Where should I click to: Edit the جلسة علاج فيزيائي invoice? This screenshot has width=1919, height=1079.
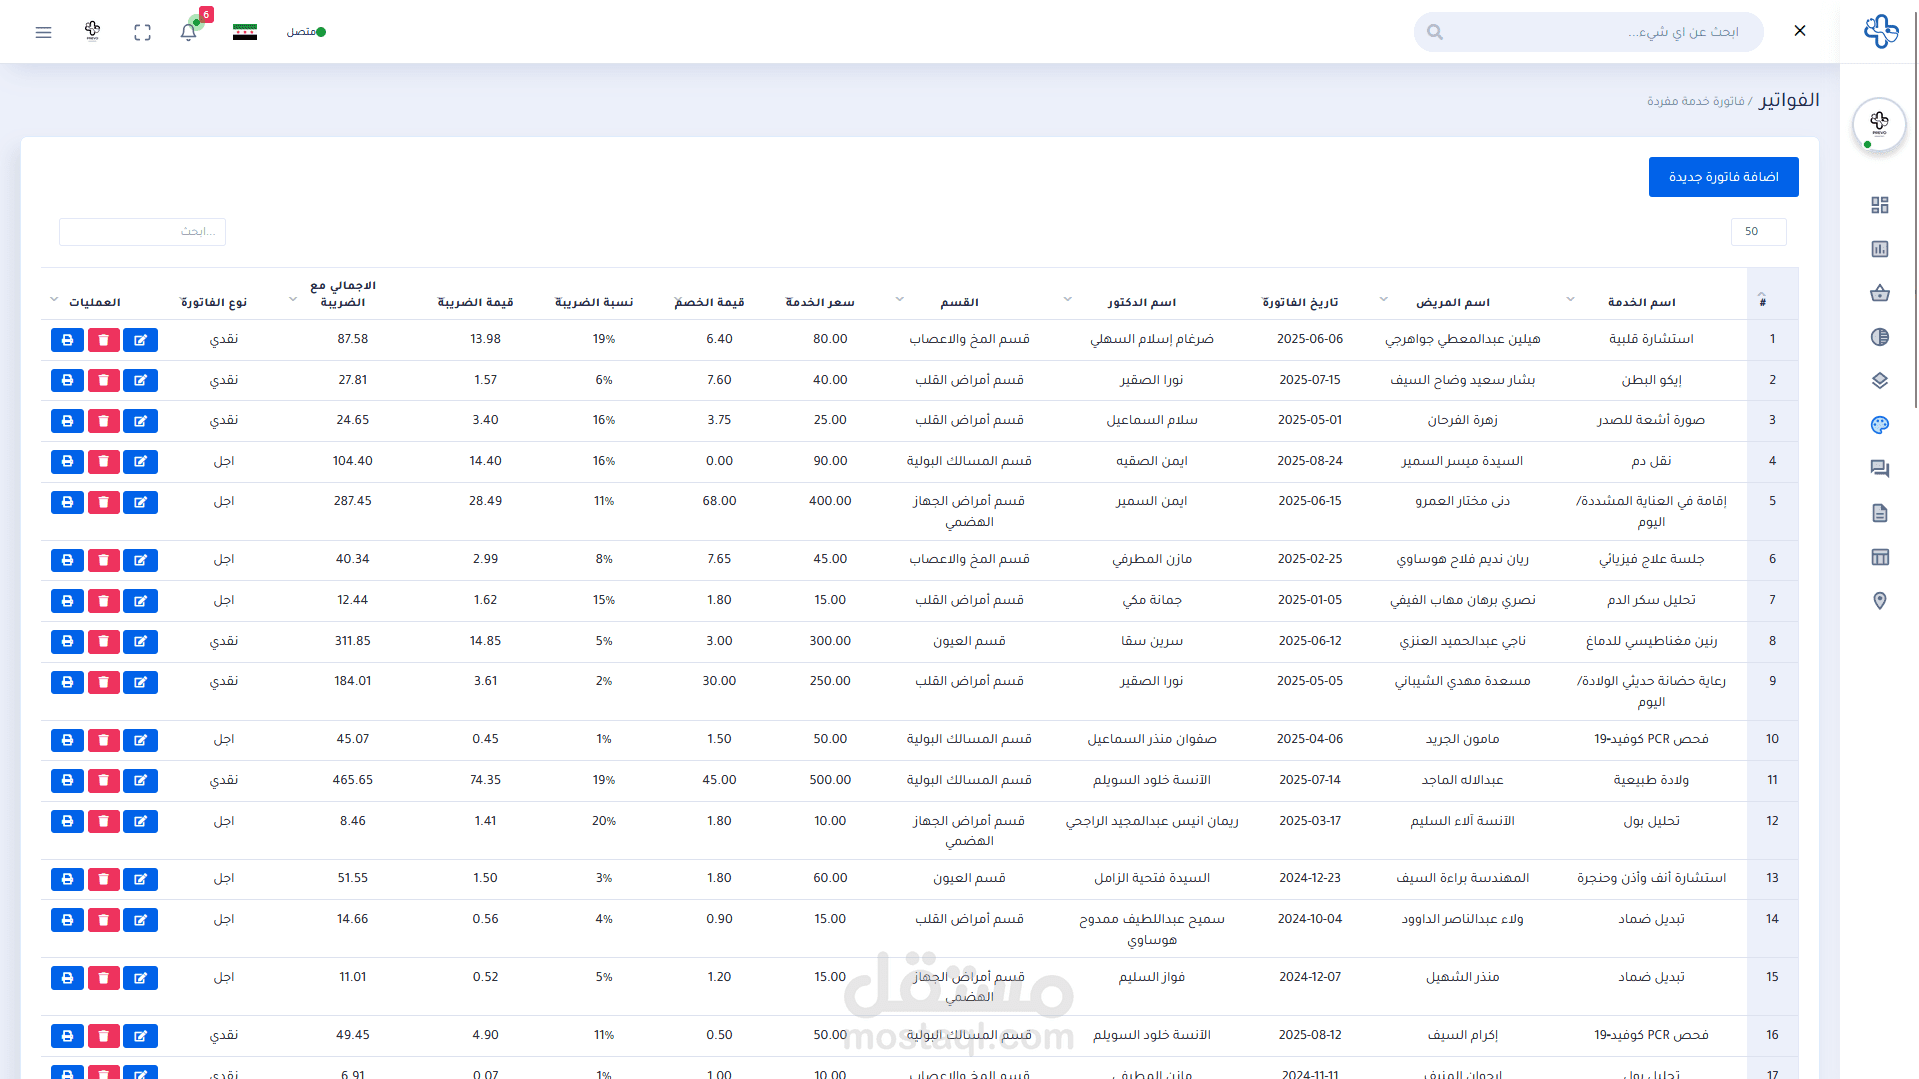pyautogui.click(x=141, y=560)
